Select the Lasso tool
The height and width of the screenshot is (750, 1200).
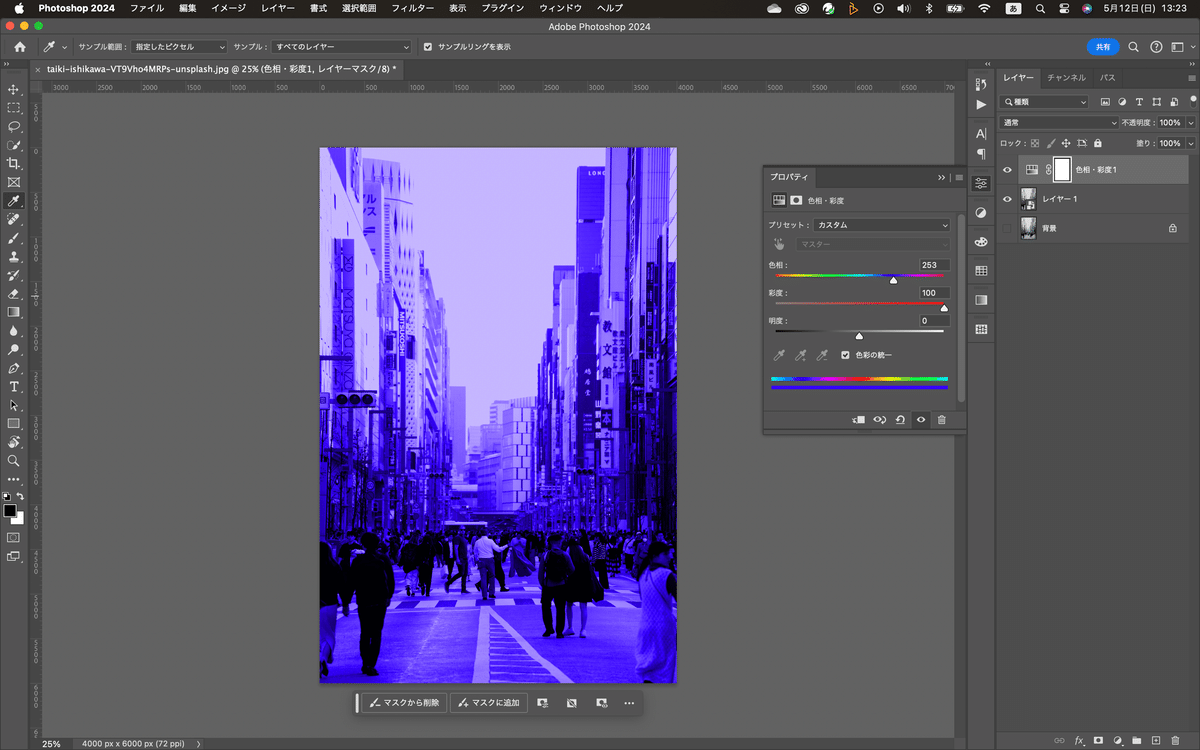(x=14, y=127)
